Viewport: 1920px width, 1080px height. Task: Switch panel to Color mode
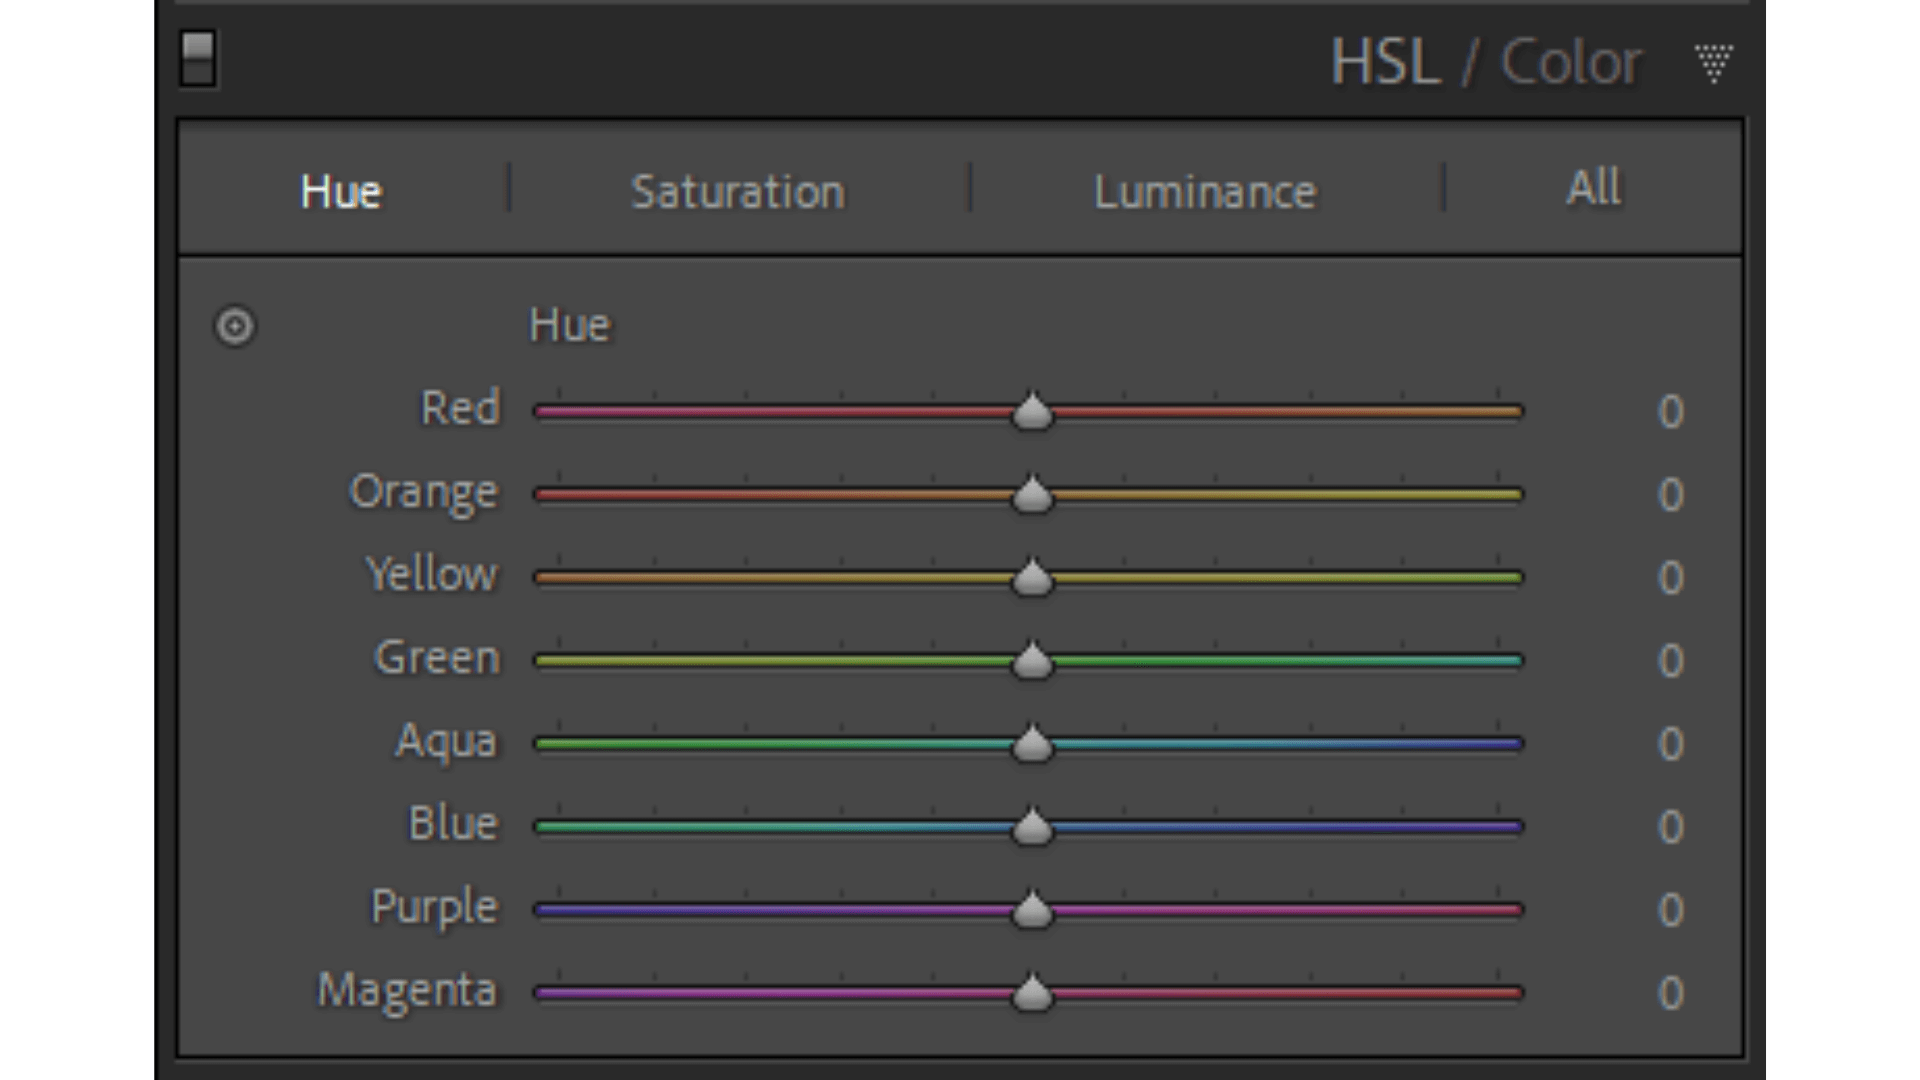coord(1570,62)
